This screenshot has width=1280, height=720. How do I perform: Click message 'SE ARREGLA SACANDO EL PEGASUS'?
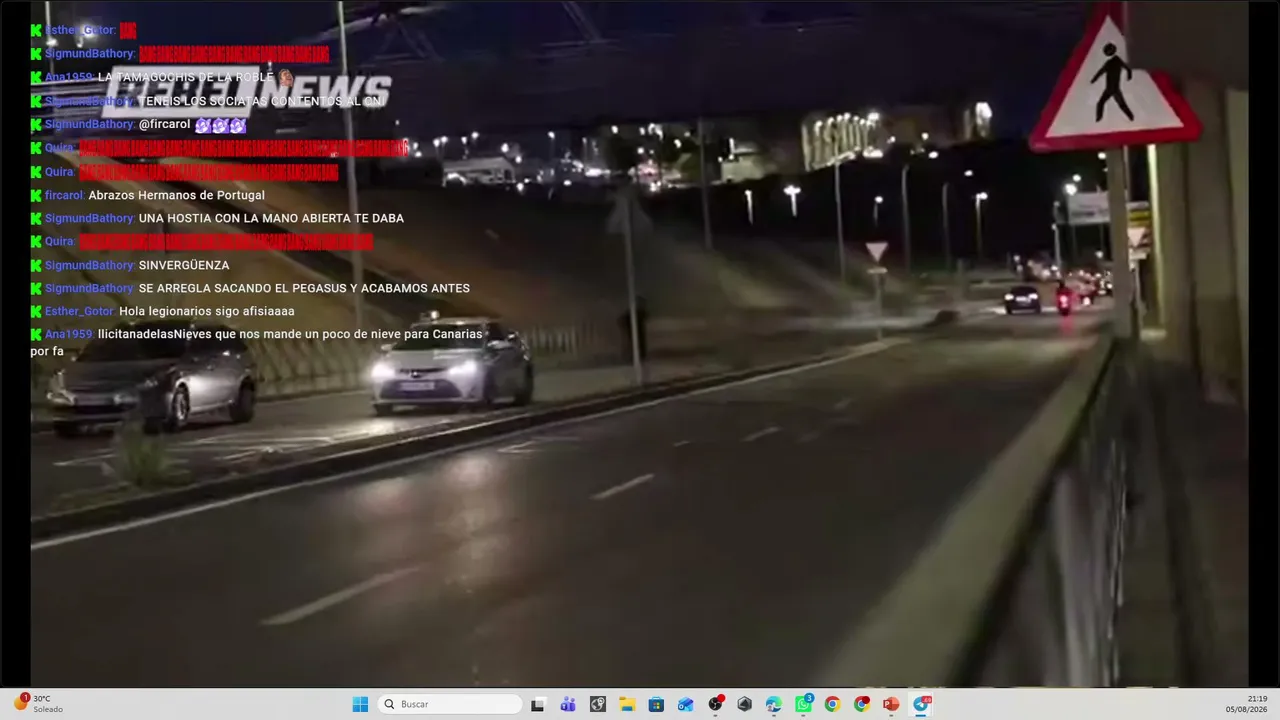point(304,288)
